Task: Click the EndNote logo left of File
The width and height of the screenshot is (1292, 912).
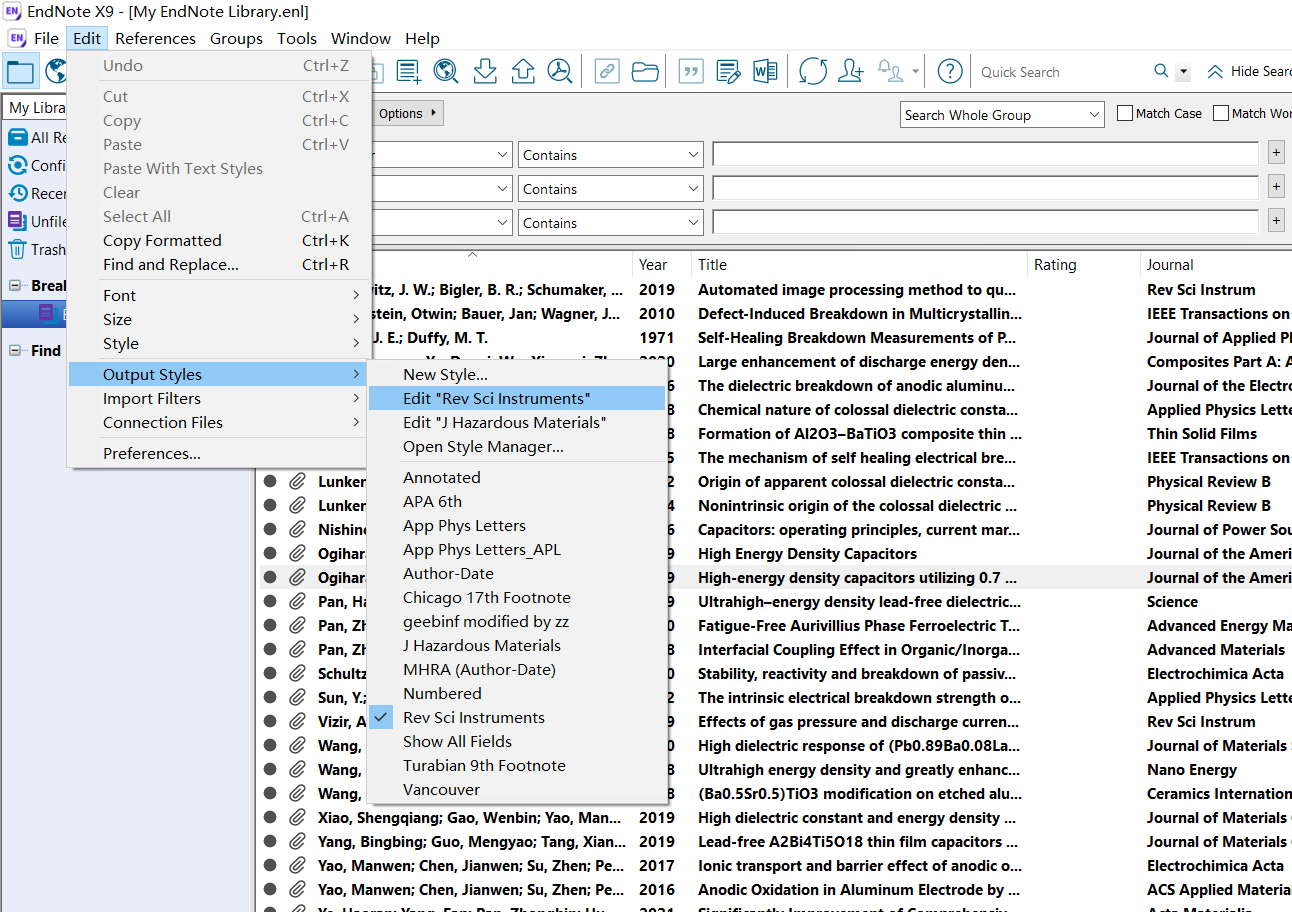Action: pos(16,38)
